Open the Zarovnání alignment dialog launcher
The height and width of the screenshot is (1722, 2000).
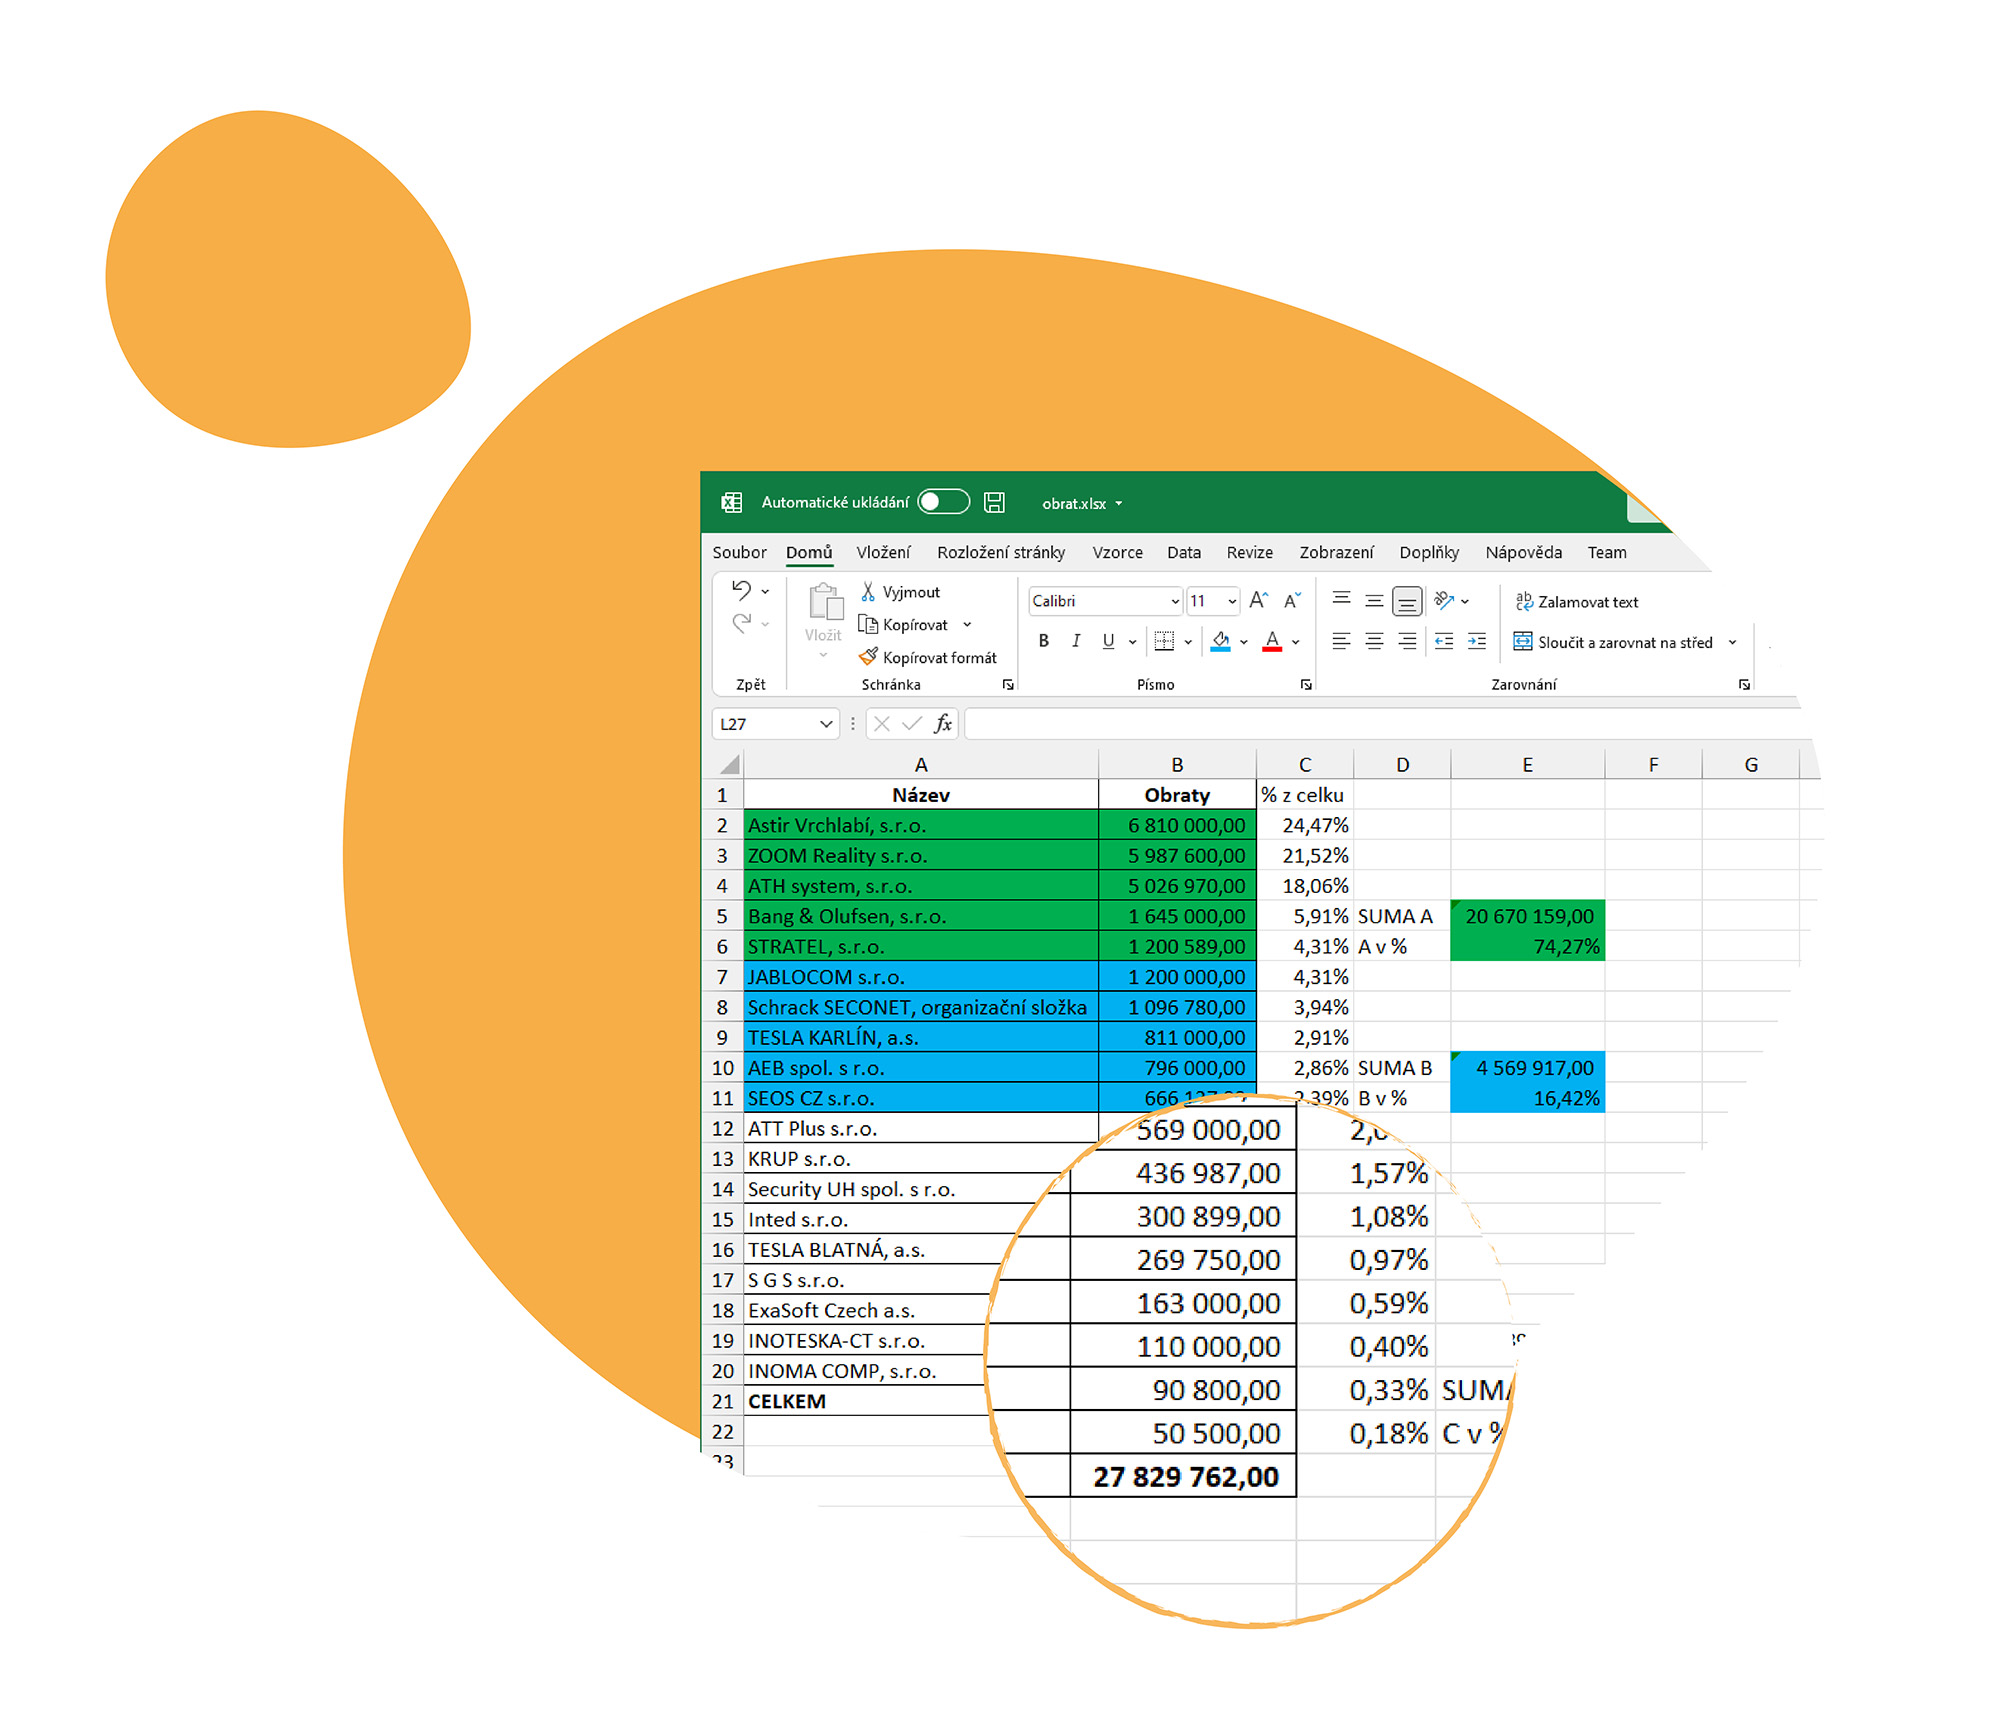pyautogui.click(x=1744, y=684)
